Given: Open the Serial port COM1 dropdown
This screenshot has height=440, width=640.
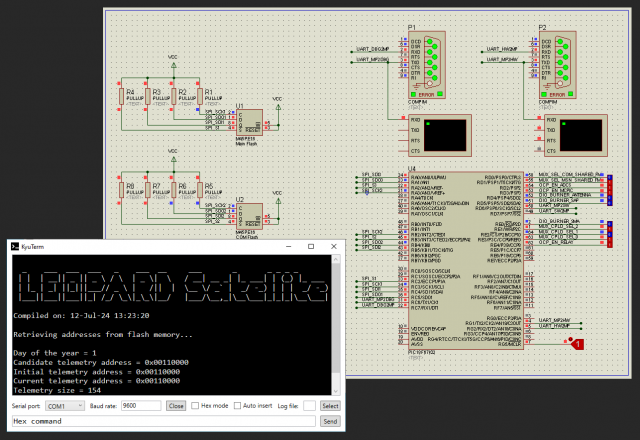Looking at the screenshot, I should coord(64,406).
